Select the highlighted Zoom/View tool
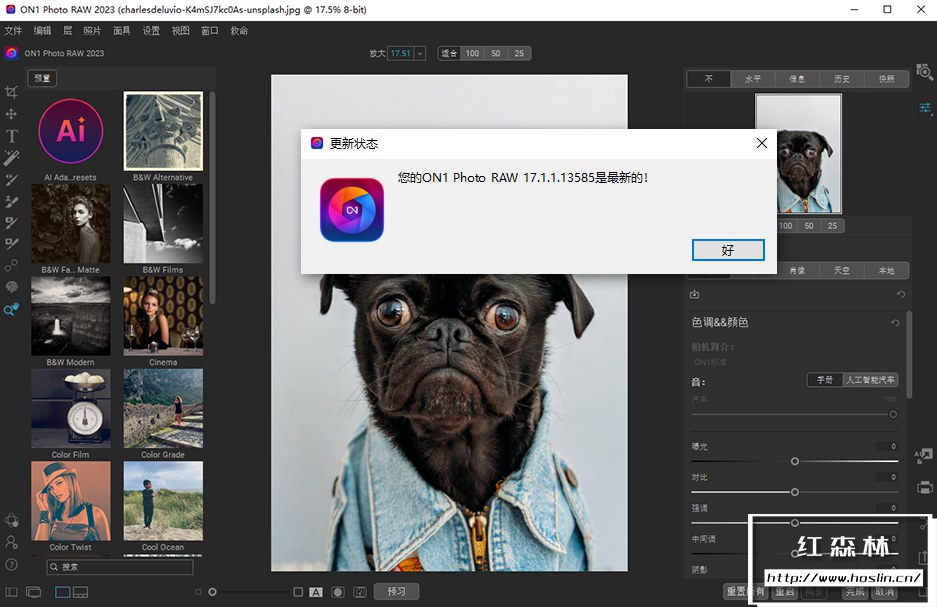The height and width of the screenshot is (607, 937). point(11,309)
